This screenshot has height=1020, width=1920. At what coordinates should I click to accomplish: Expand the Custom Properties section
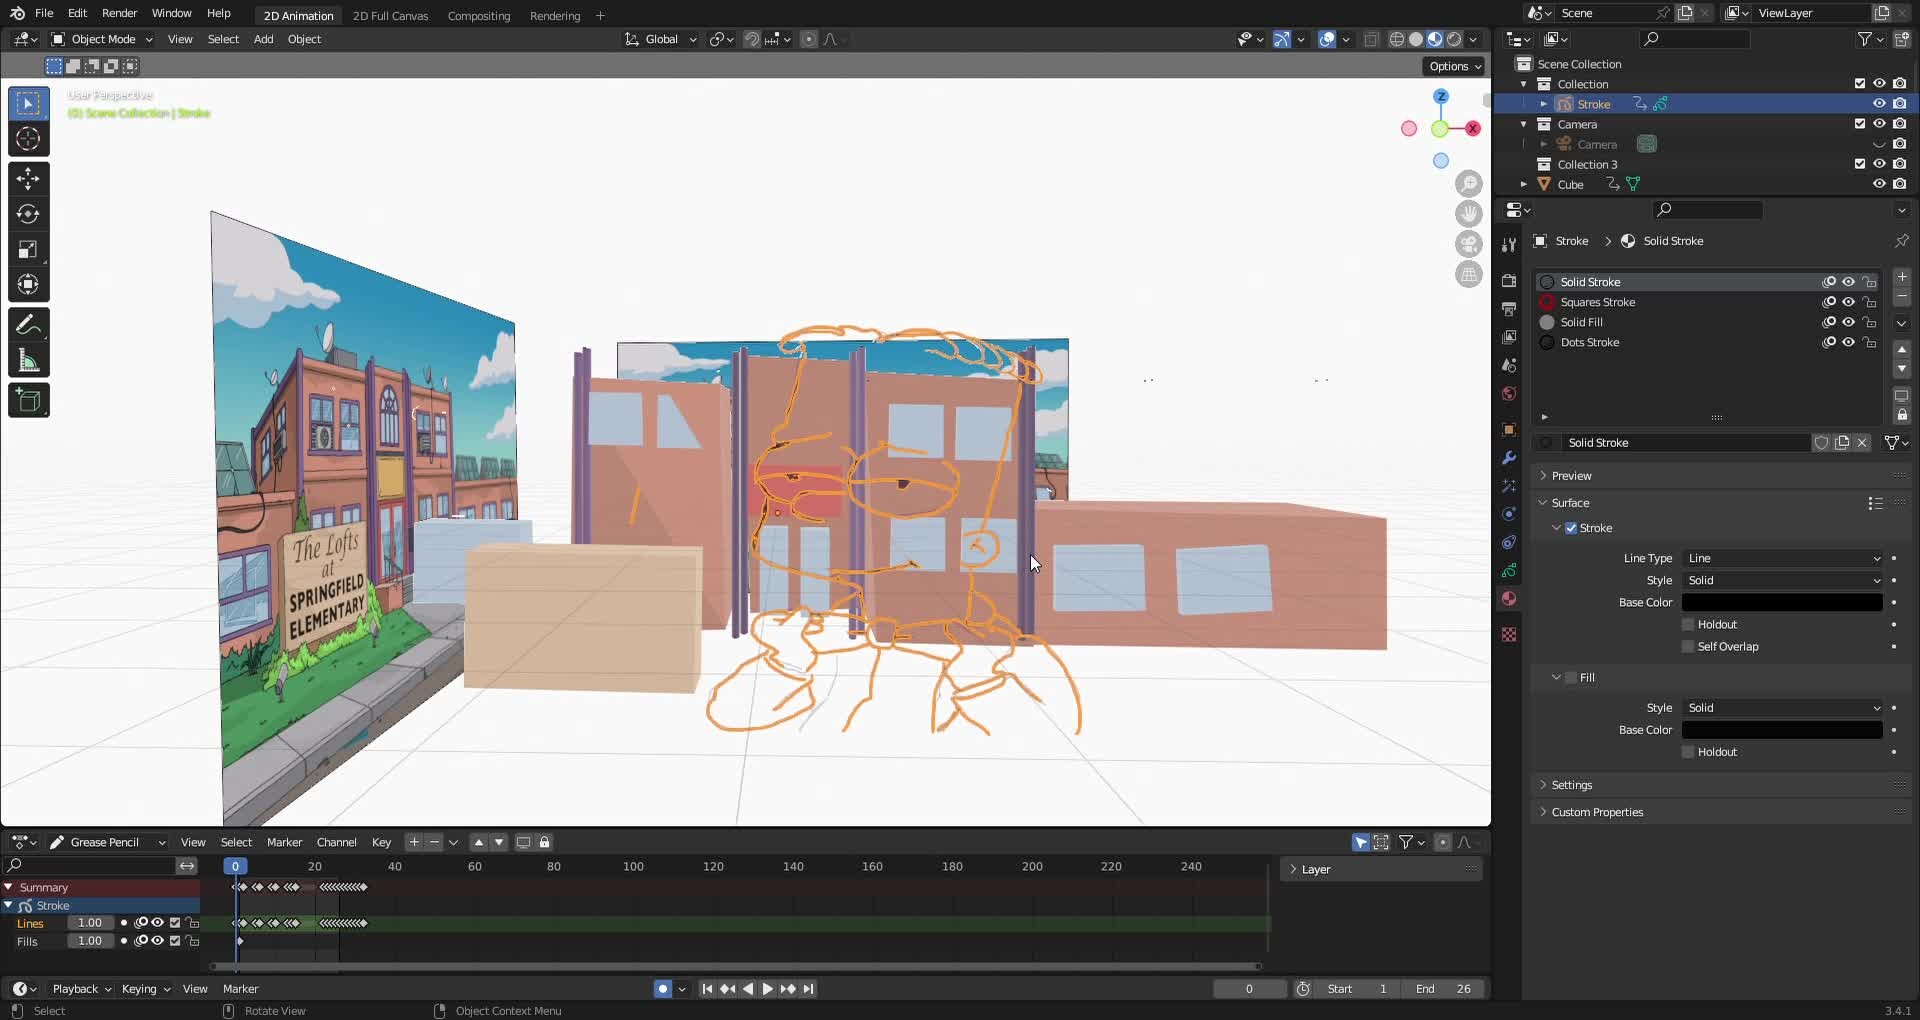pyautogui.click(x=1594, y=812)
